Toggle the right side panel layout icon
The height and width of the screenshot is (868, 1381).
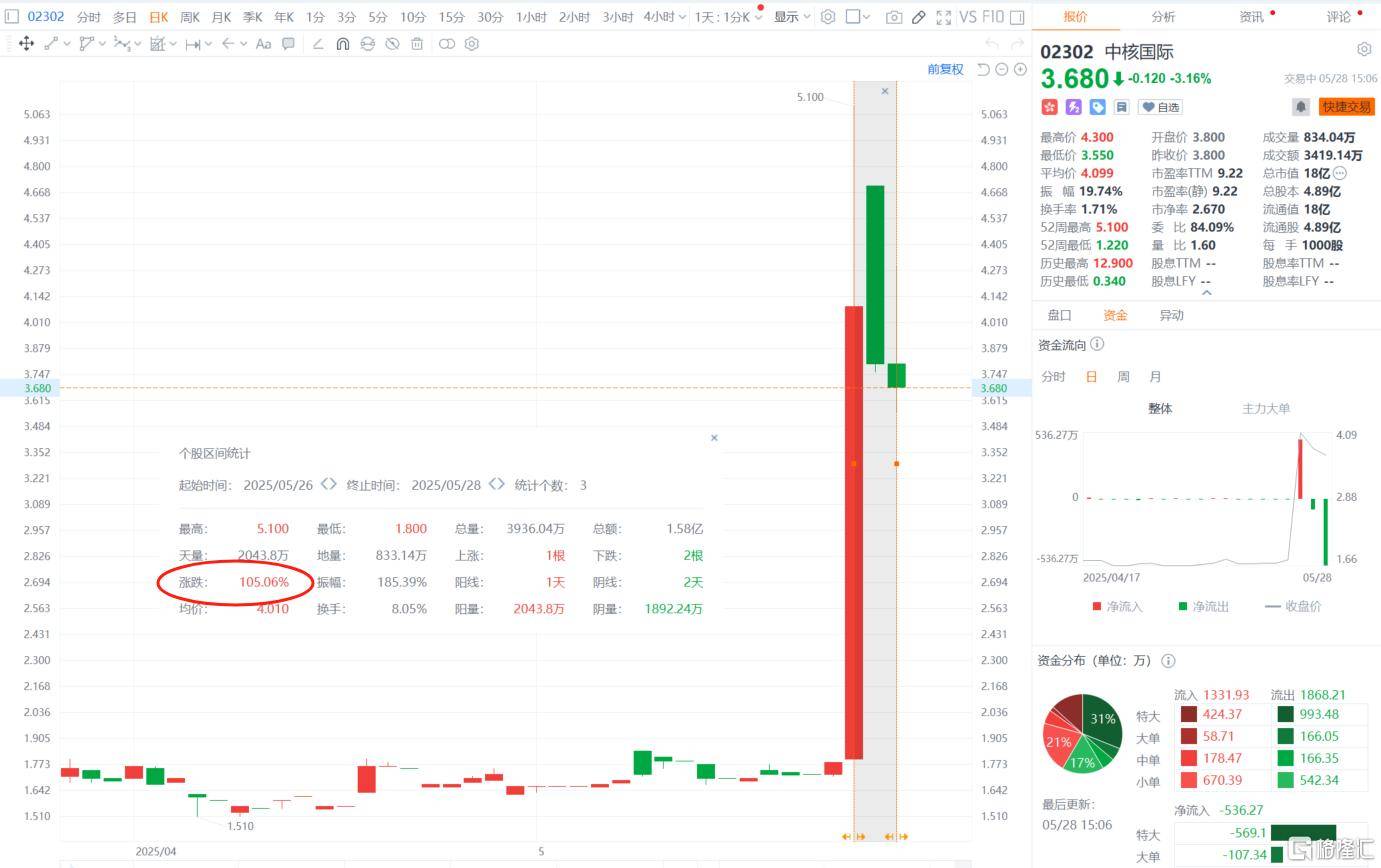pyautogui.click(x=1017, y=17)
